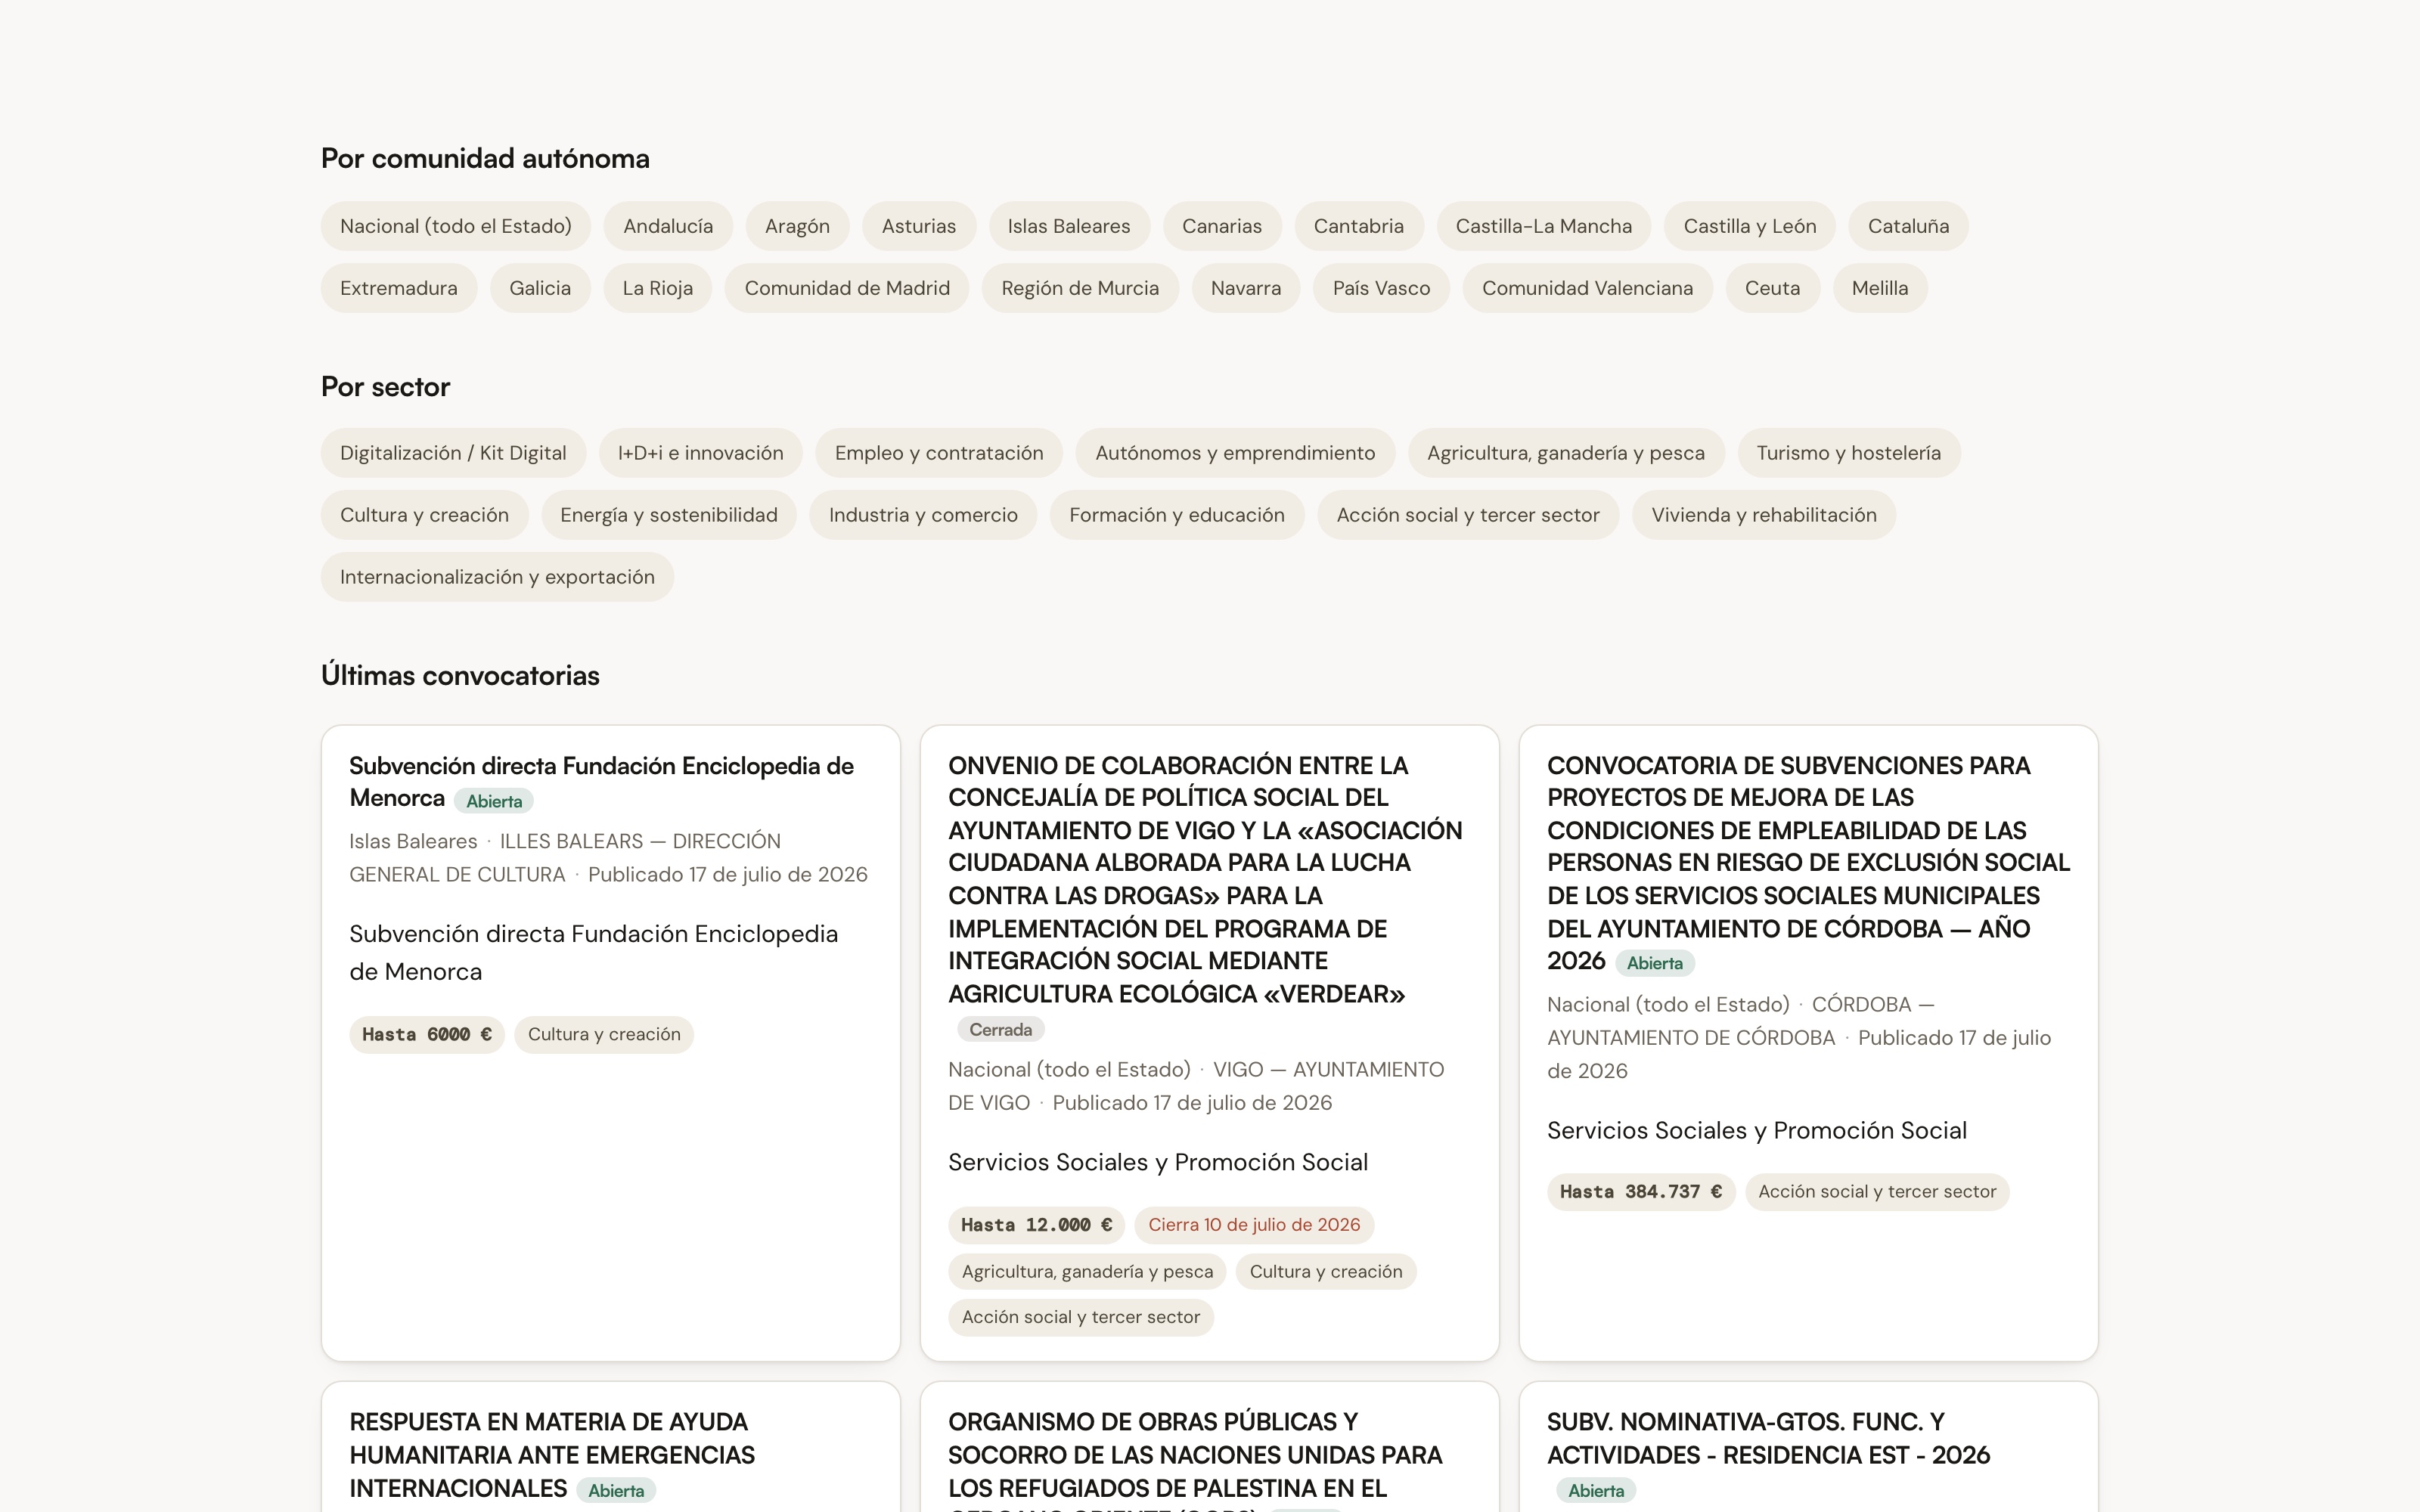
Task: Select the Comunidad de Madrid chip
Action: tap(847, 288)
